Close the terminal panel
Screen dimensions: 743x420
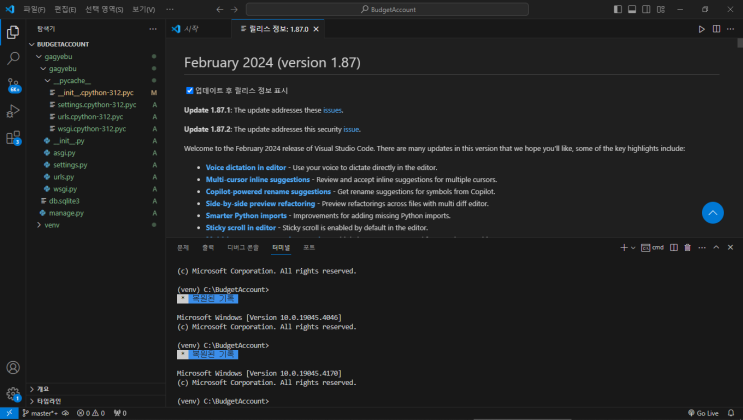click(x=730, y=247)
